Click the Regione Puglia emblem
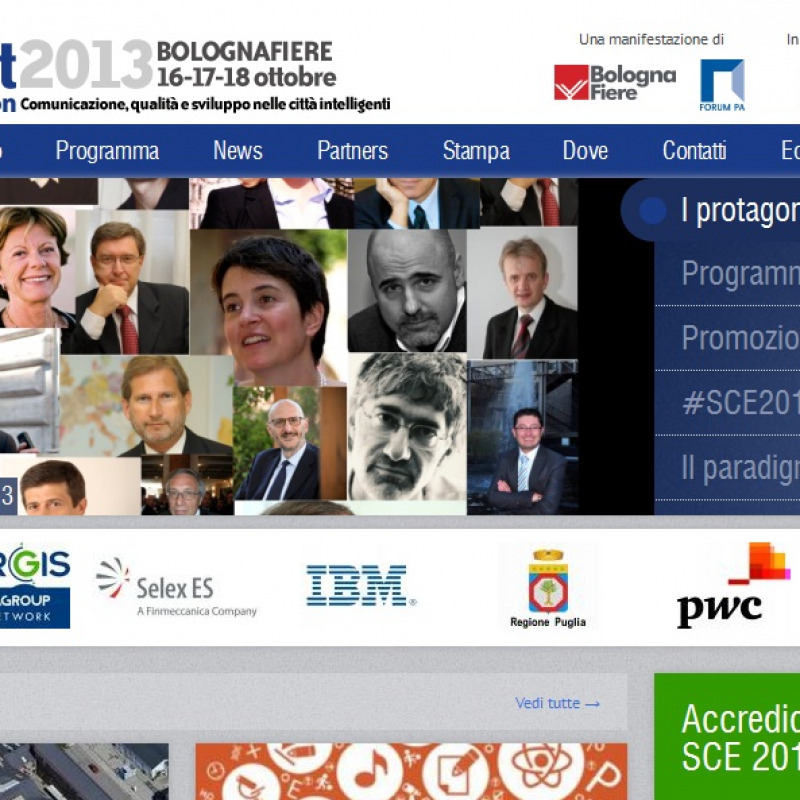Screen dimensions: 800x800 (548, 588)
